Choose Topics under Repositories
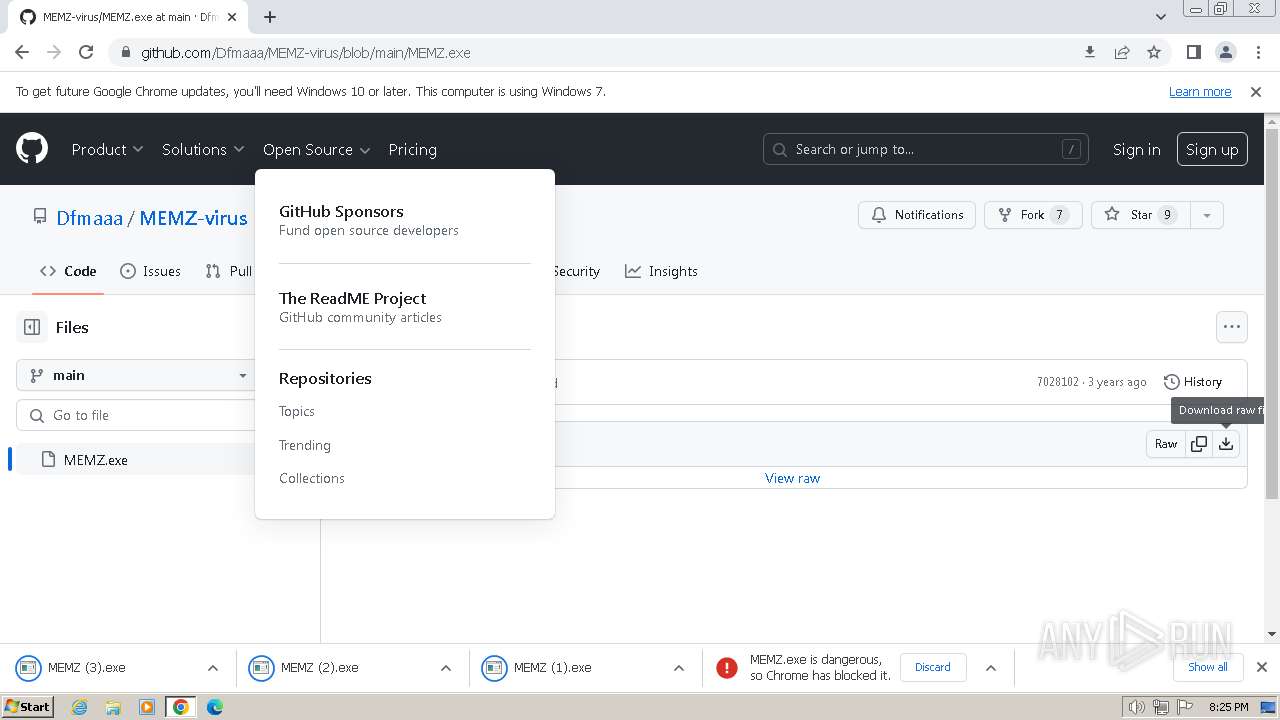The image size is (1280, 720). (x=297, y=411)
